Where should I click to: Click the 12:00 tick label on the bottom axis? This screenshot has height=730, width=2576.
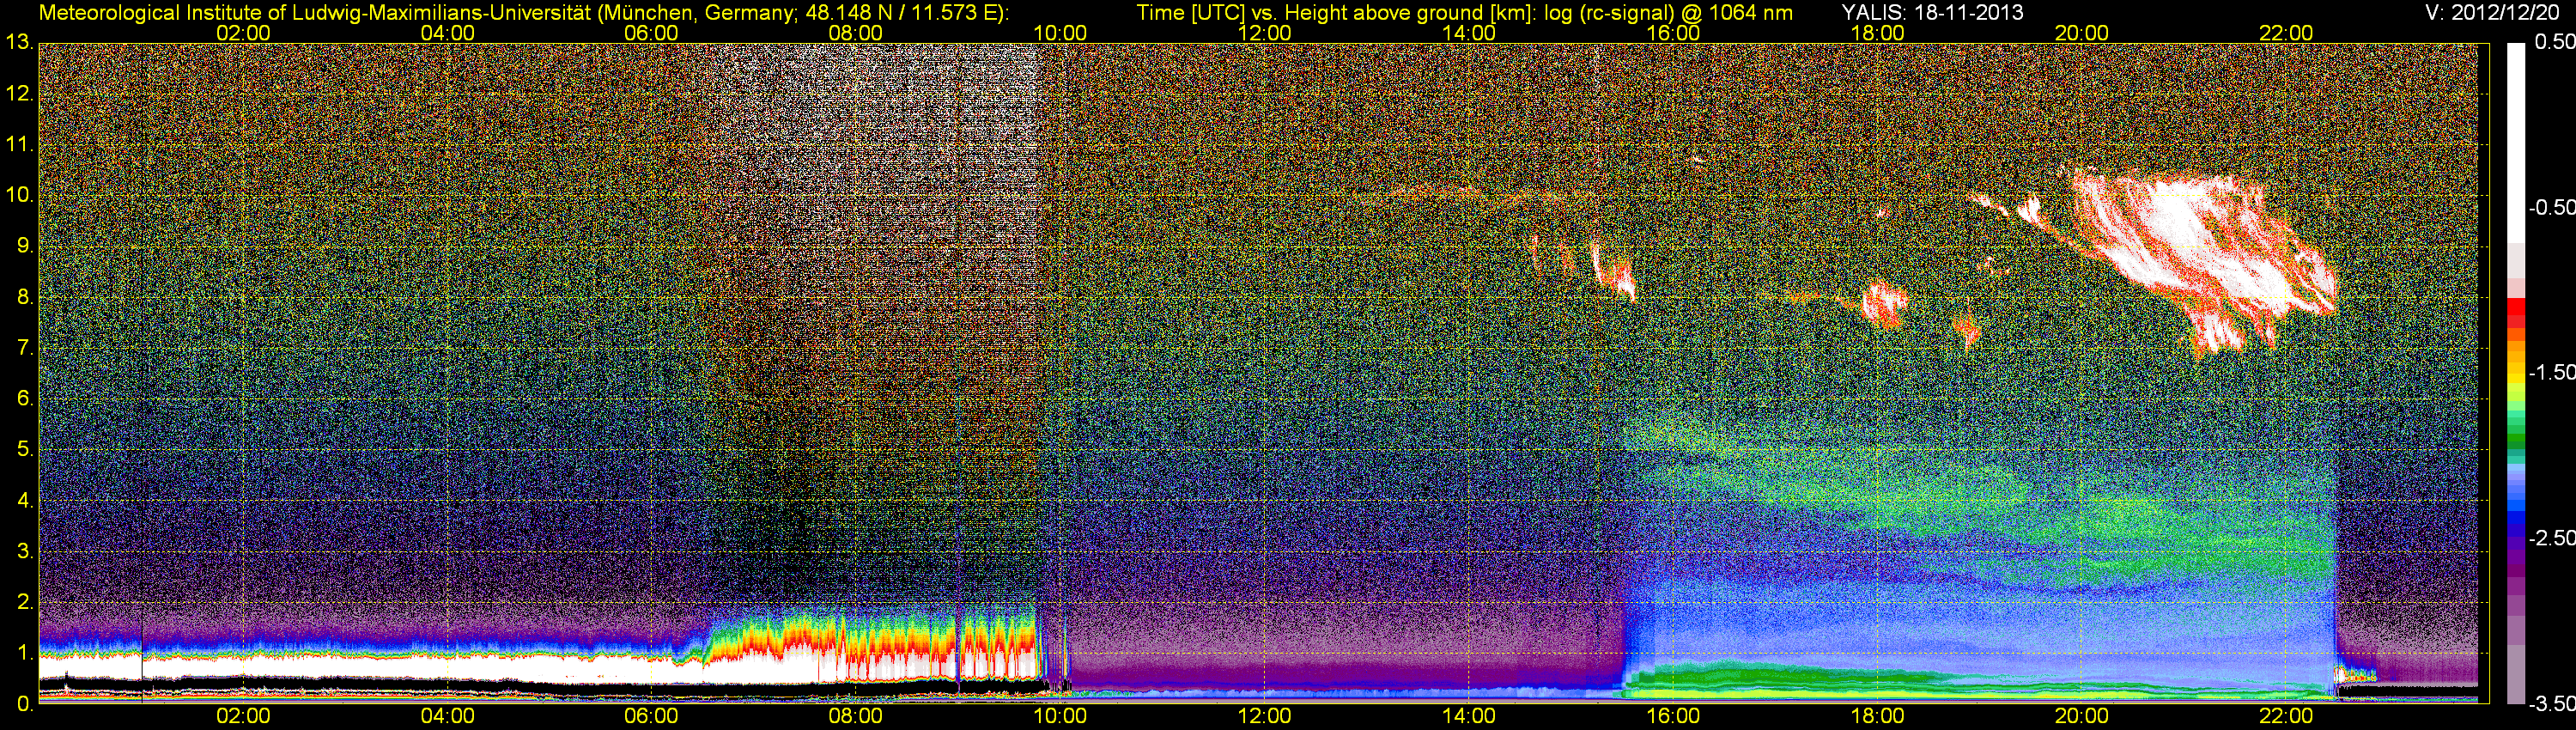[x=1264, y=716]
